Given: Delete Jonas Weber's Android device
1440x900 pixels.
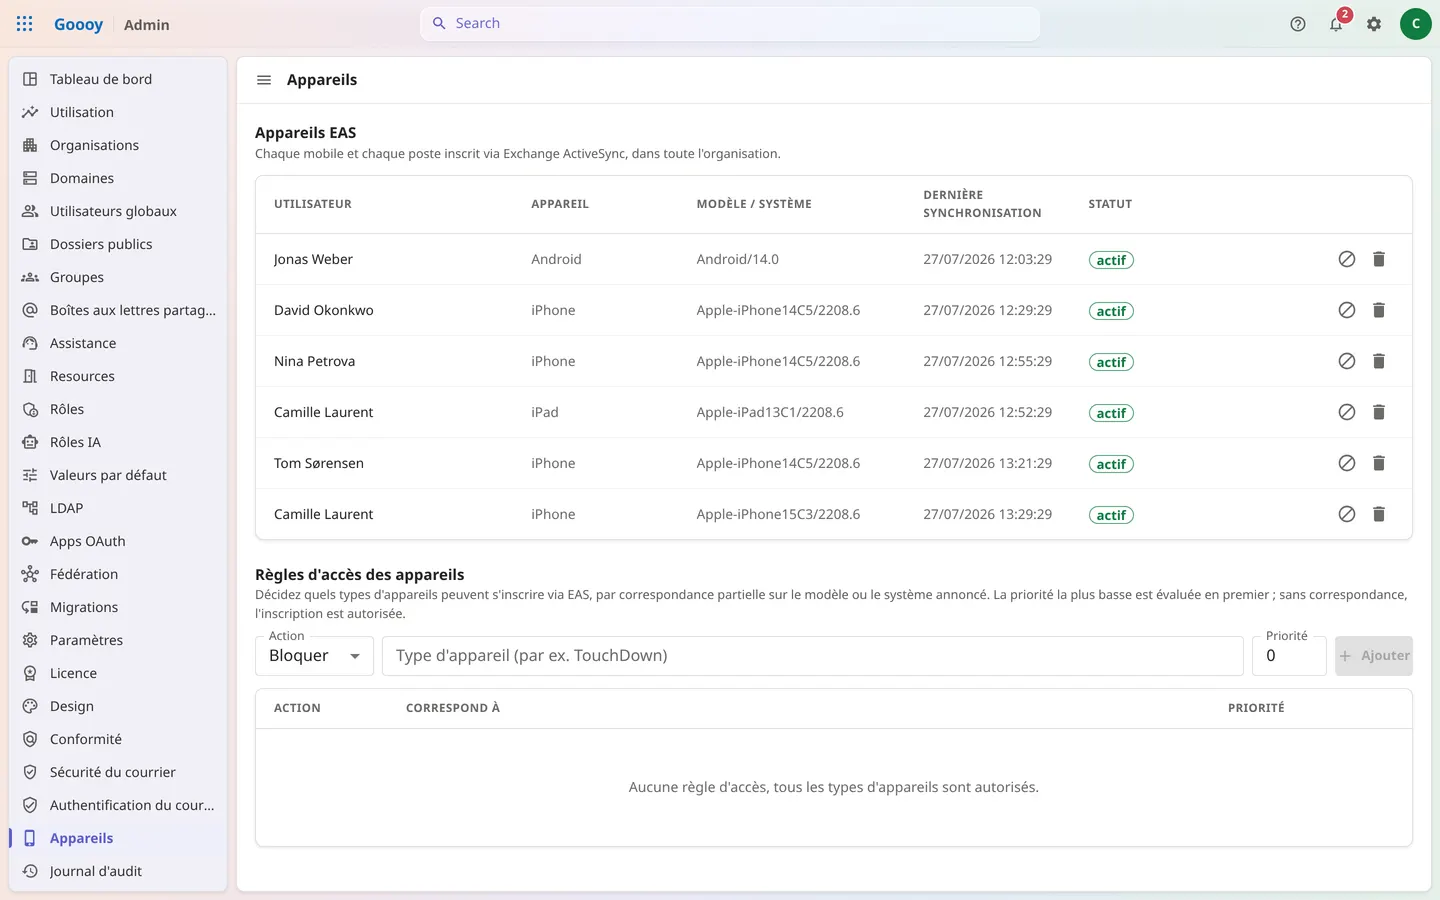Looking at the screenshot, I should pos(1379,259).
